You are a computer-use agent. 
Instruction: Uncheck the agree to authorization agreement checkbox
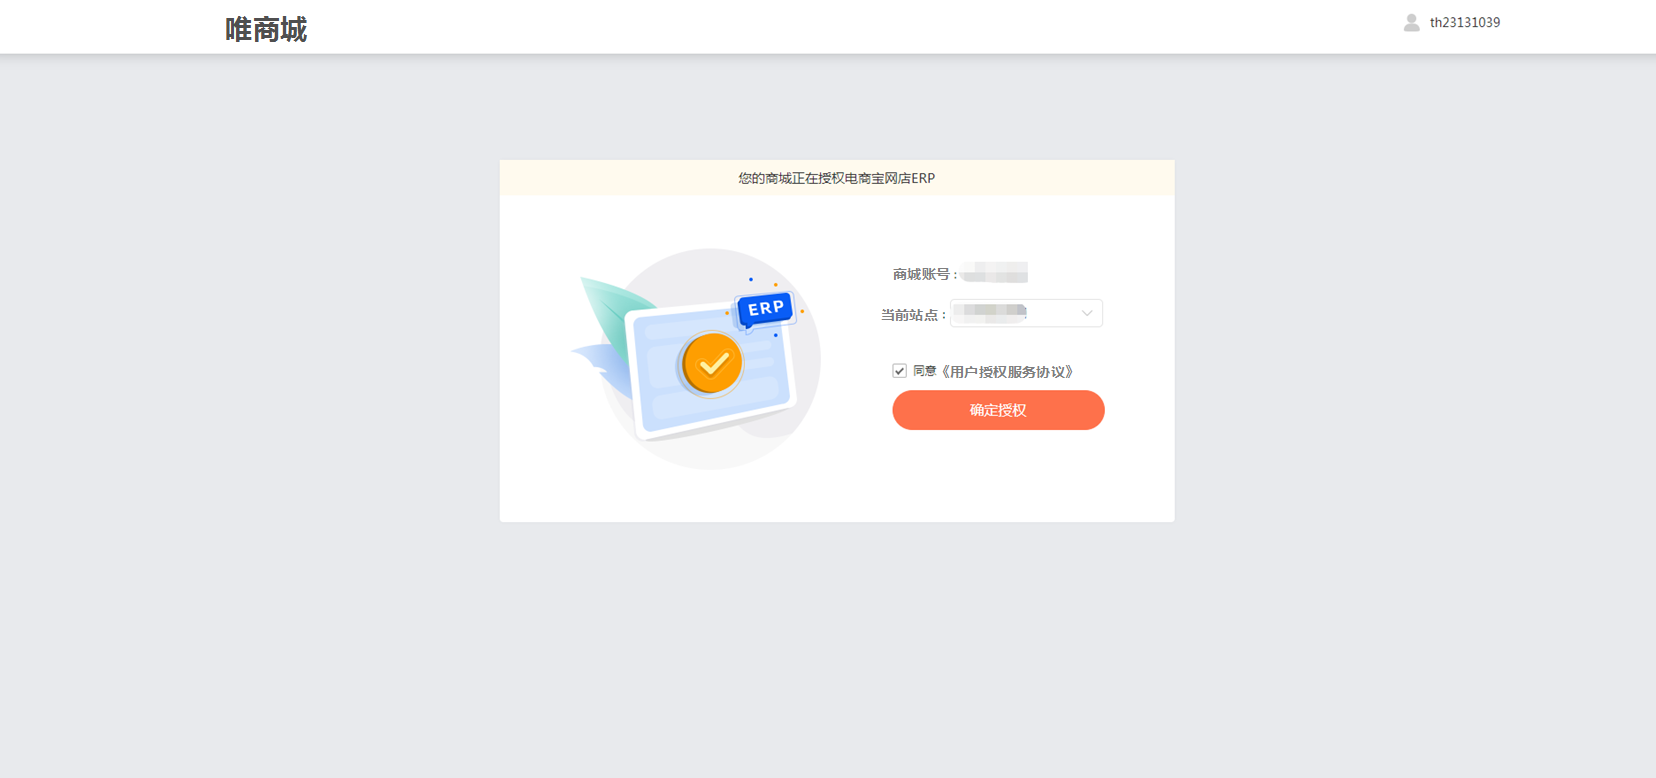pyautogui.click(x=899, y=371)
